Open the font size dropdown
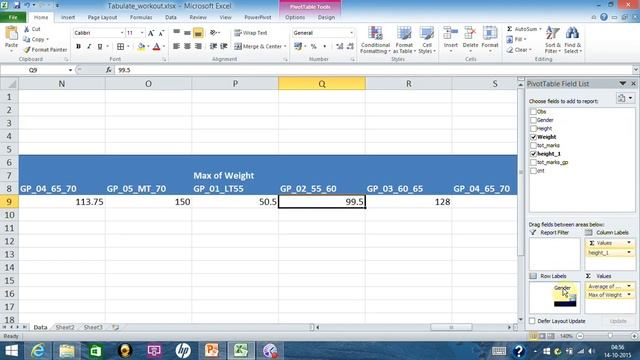640x360 pixels. point(142,33)
